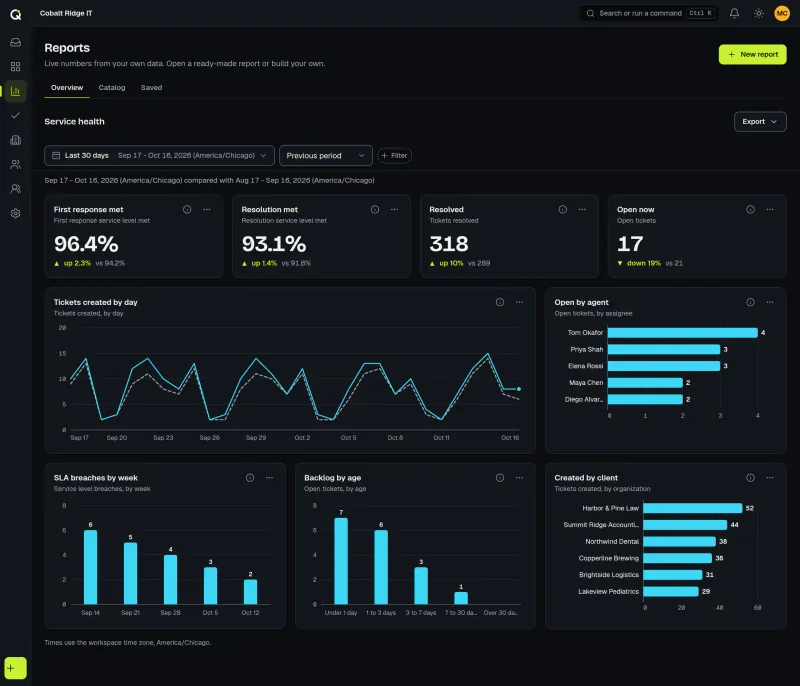This screenshot has height=686, width=800.
Task: Click the Tom Okafor bar in Open by agent
Action: (683, 333)
